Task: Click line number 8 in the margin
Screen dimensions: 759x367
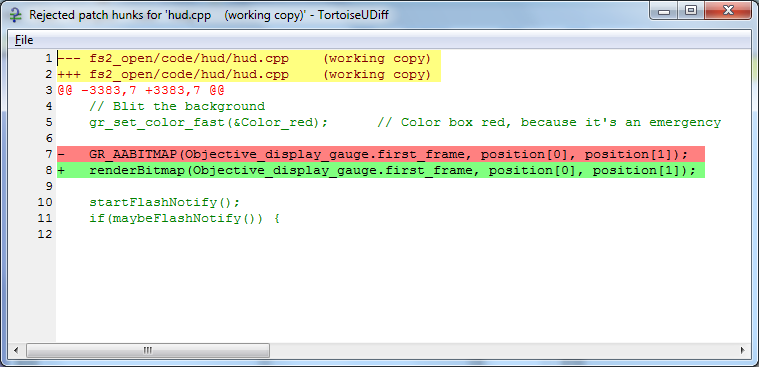Action: tap(48, 170)
